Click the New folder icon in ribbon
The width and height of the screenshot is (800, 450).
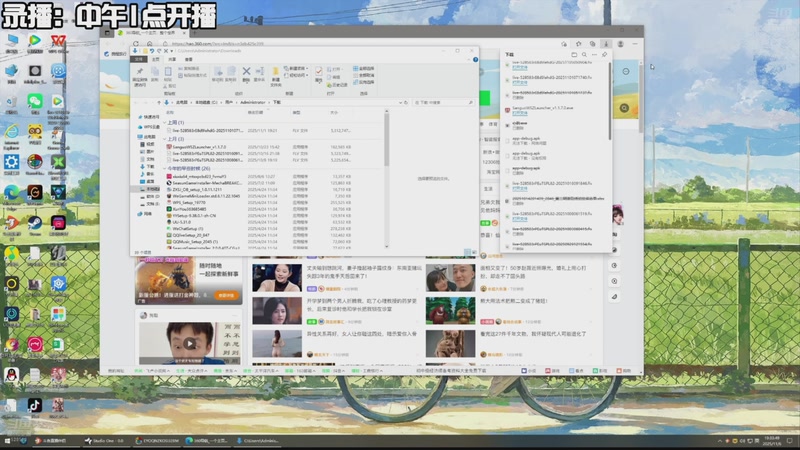coord(276,71)
